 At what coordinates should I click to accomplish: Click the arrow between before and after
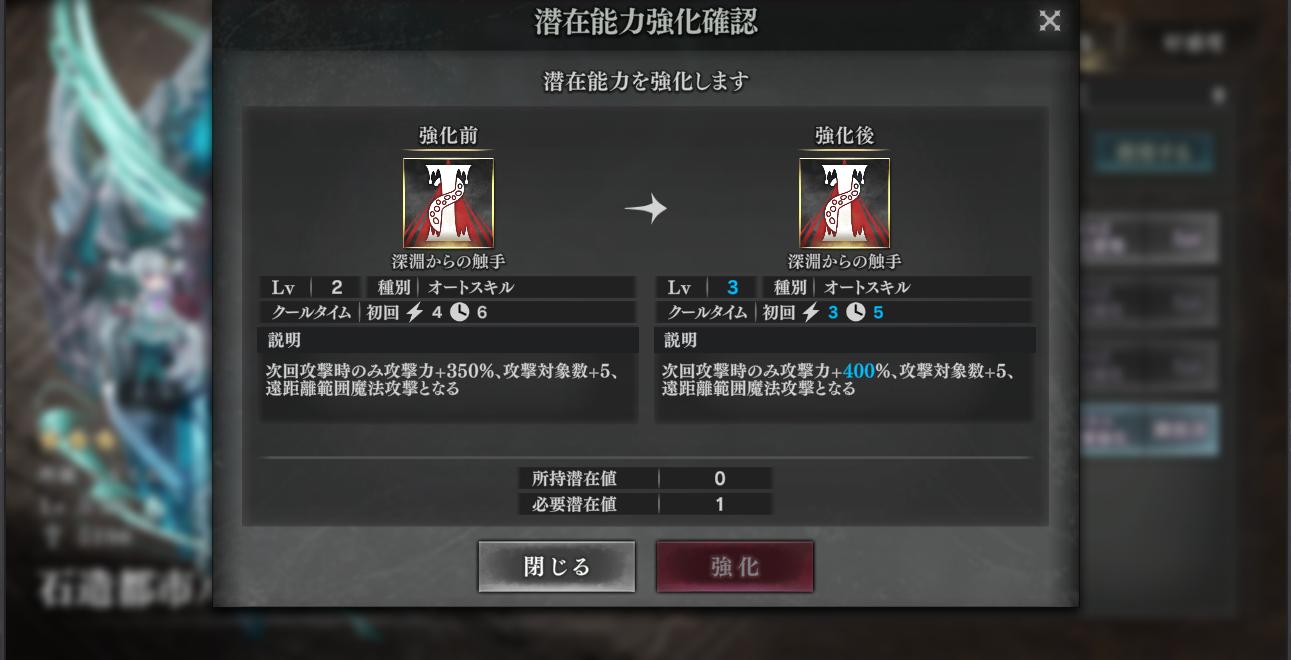[x=645, y=209]
